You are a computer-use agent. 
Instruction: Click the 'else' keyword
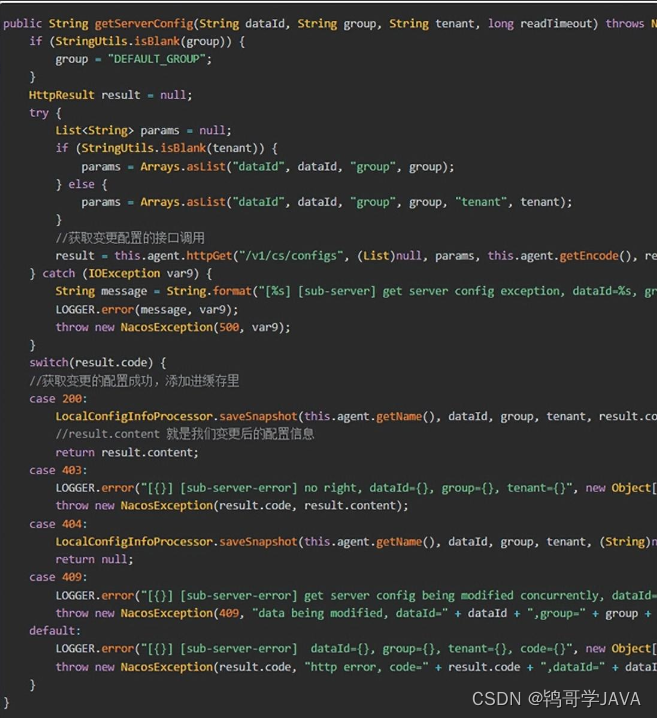click(x=81, y=184)
